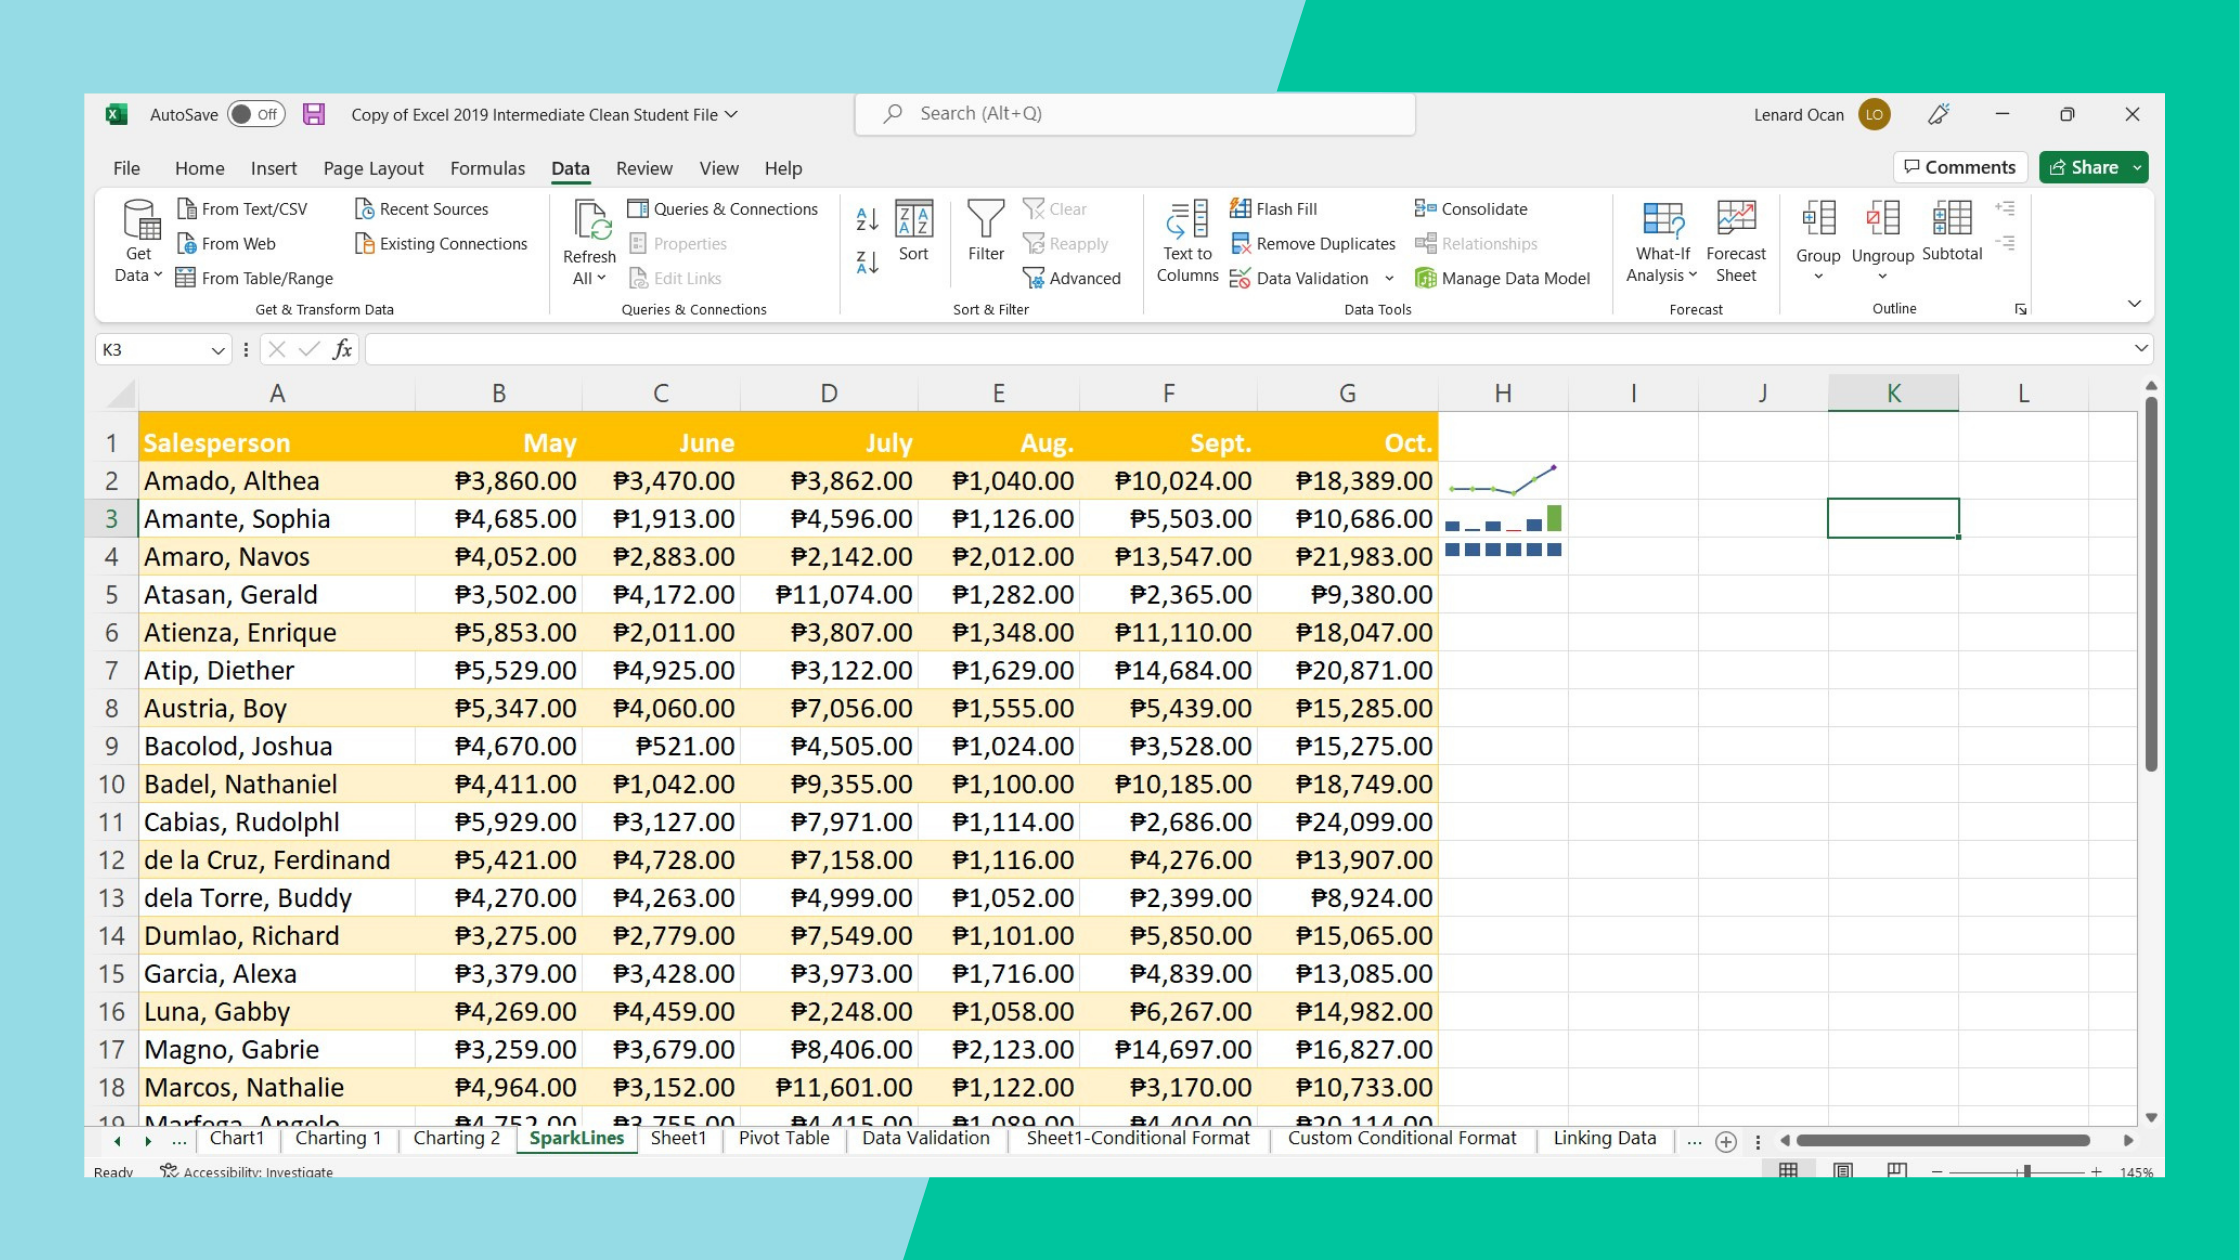The height and width of the screenshot is (1260, 2240).
Task: Toggle AutoSave switch on
Action: 256,114
